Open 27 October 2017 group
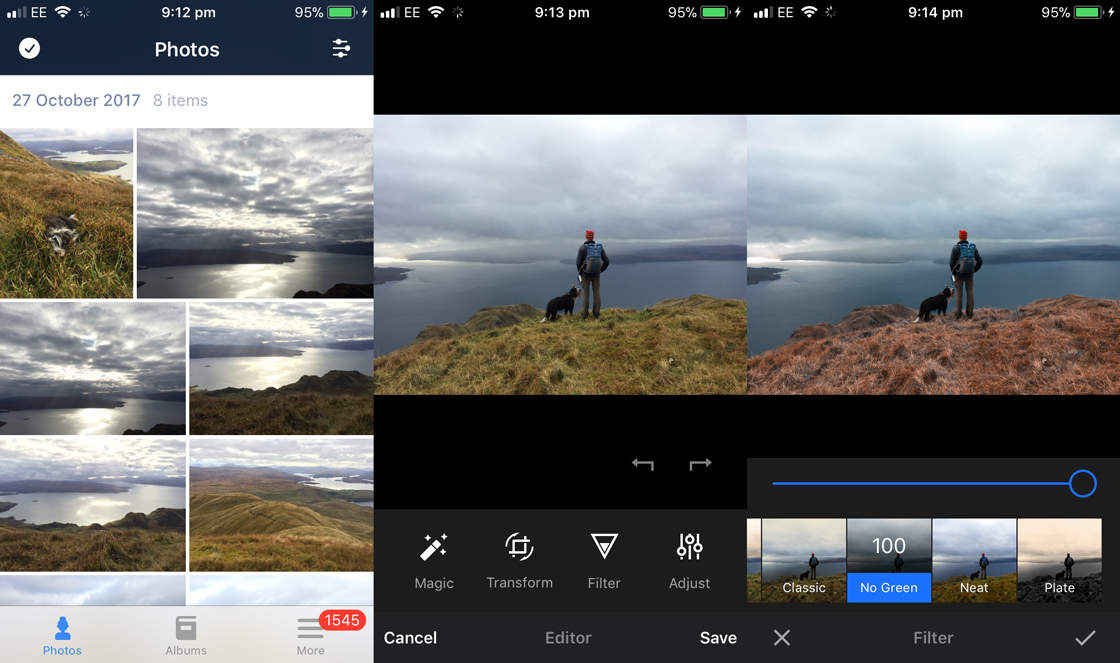The image size is (1120, 663). tap(75, 100)
